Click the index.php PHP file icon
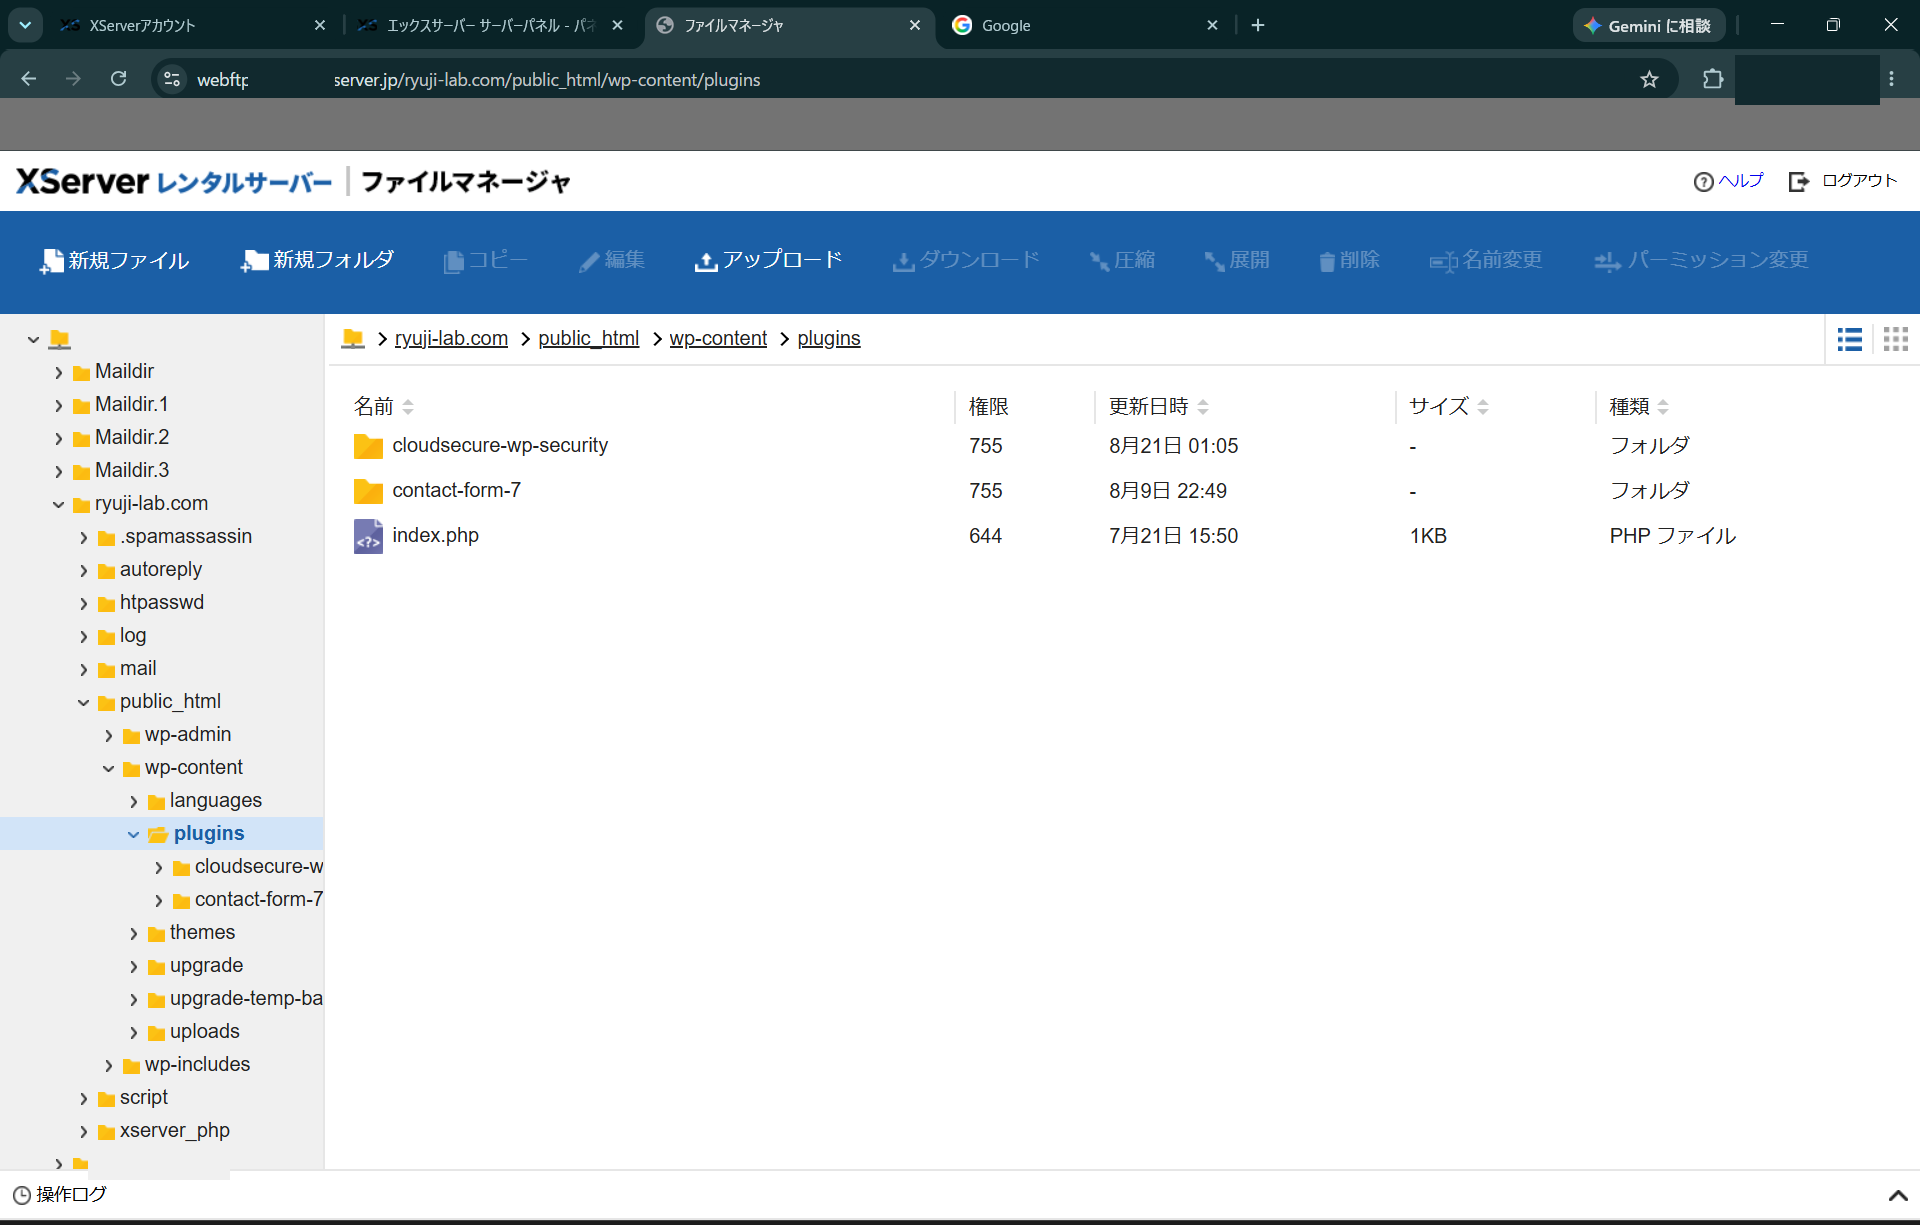Image resolution: width=1920 pixels, height=1225 pixels. tap(368, 536)
